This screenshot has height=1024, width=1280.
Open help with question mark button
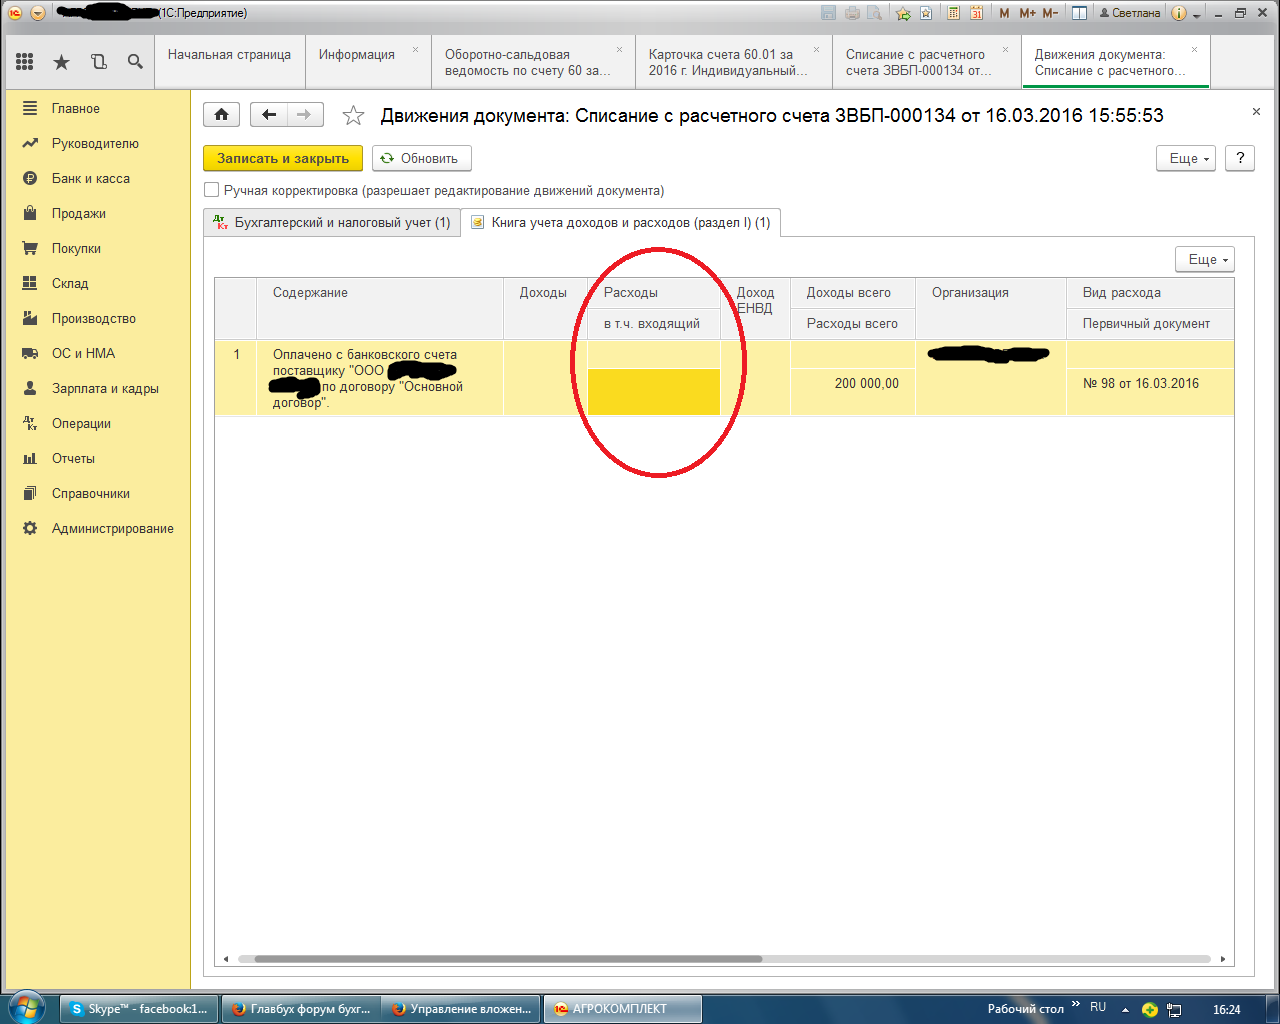tap(1239, 158)
